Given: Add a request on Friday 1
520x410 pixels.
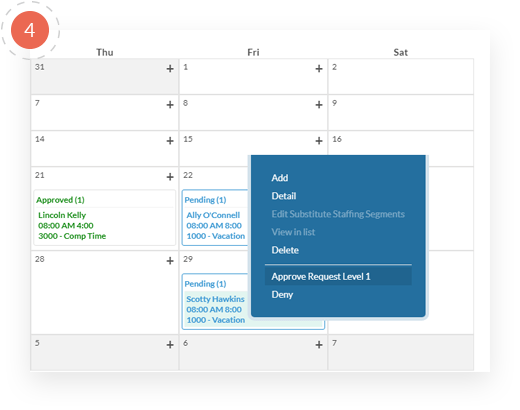Looking at the screenshot, I should pyautogui.click(x=319, y=69).
